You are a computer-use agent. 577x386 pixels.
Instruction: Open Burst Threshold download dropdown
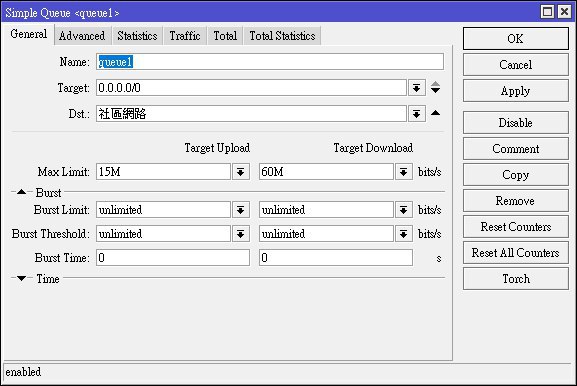tap(404, 234)
